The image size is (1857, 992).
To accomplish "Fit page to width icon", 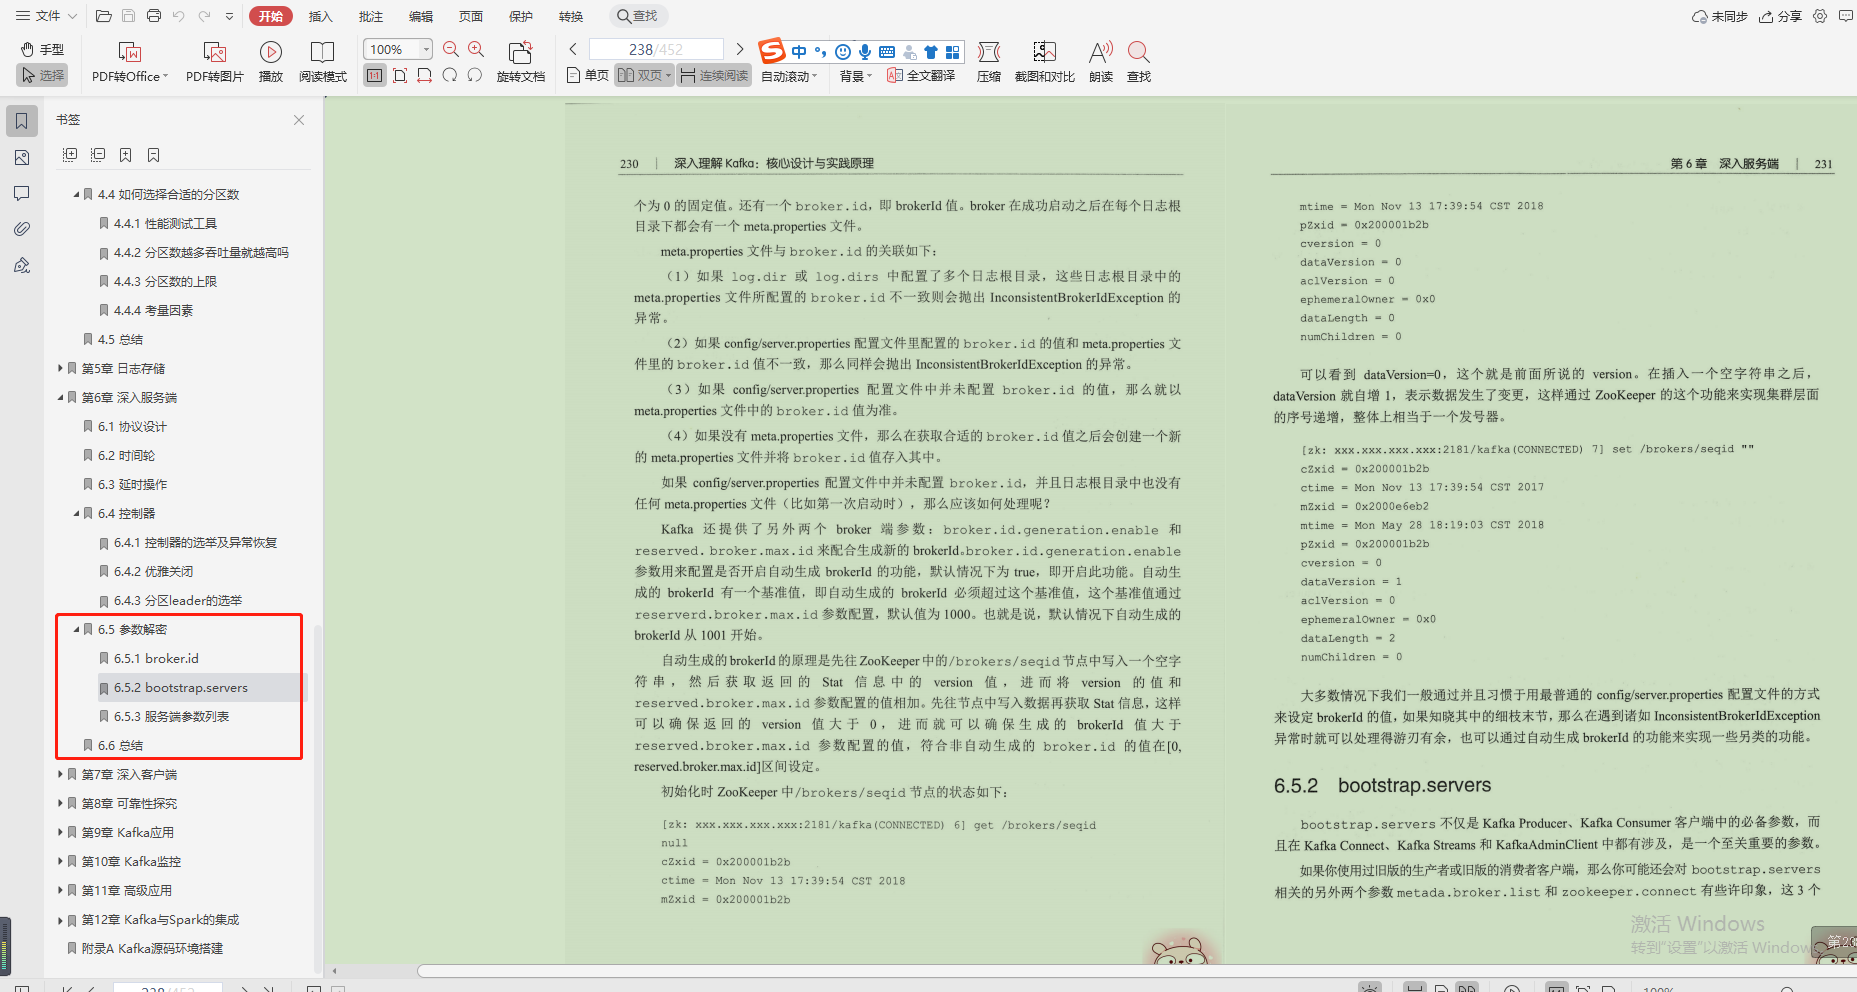I will pos(425,75).
